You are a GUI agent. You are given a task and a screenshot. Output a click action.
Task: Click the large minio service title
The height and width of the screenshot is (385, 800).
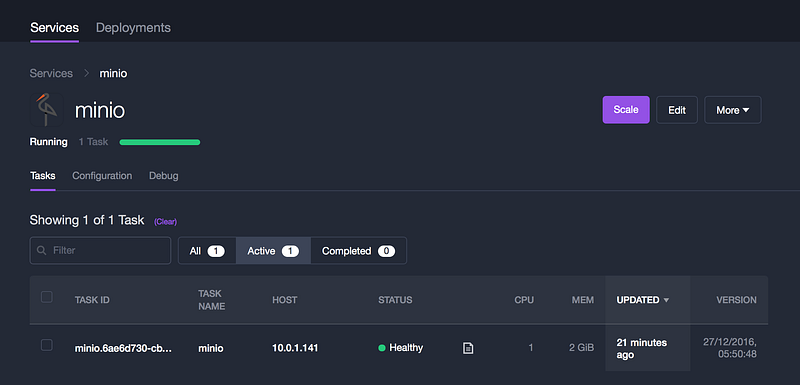click(100, 110)
